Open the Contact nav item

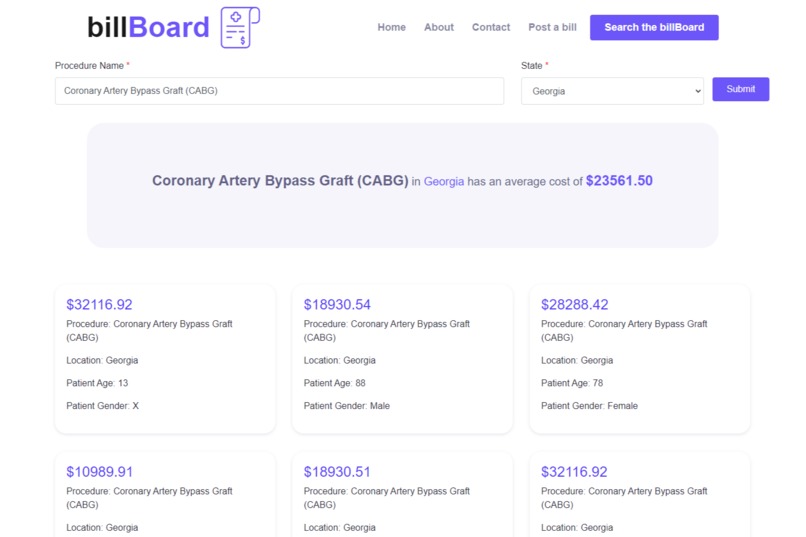491,27
